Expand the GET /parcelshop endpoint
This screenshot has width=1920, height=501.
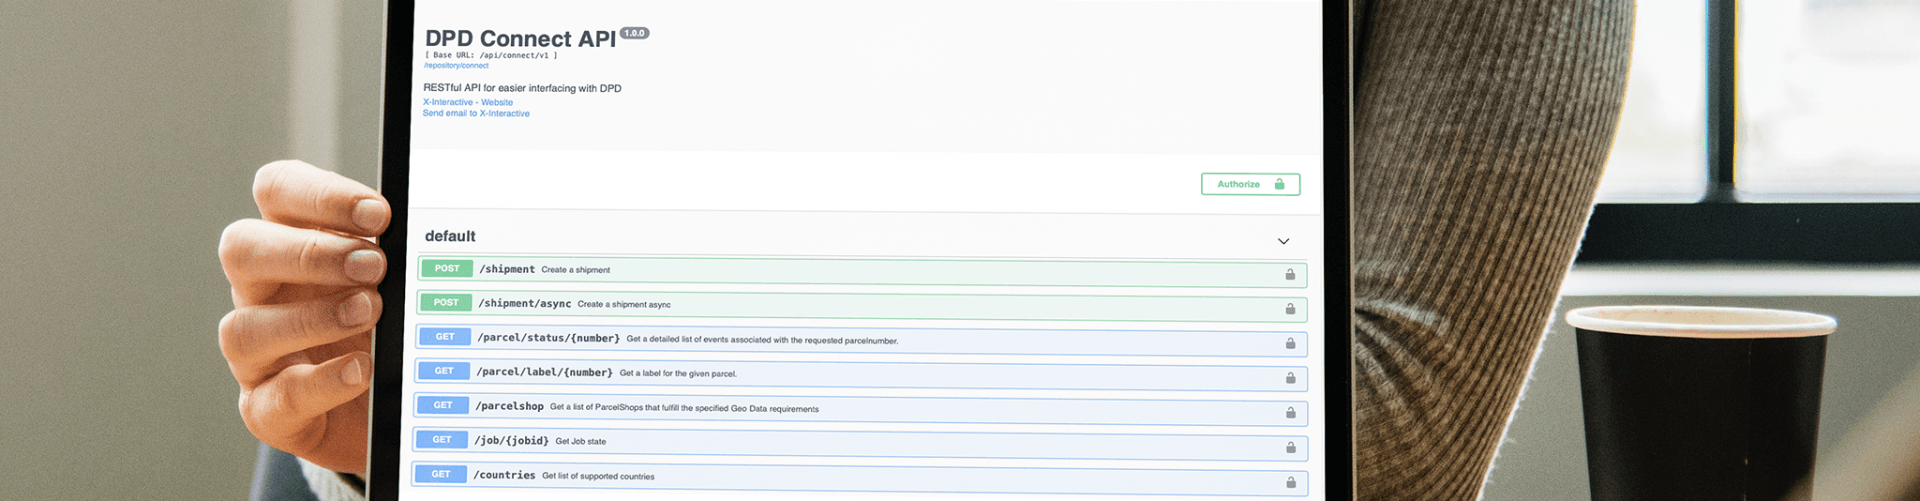click(509, 406)
